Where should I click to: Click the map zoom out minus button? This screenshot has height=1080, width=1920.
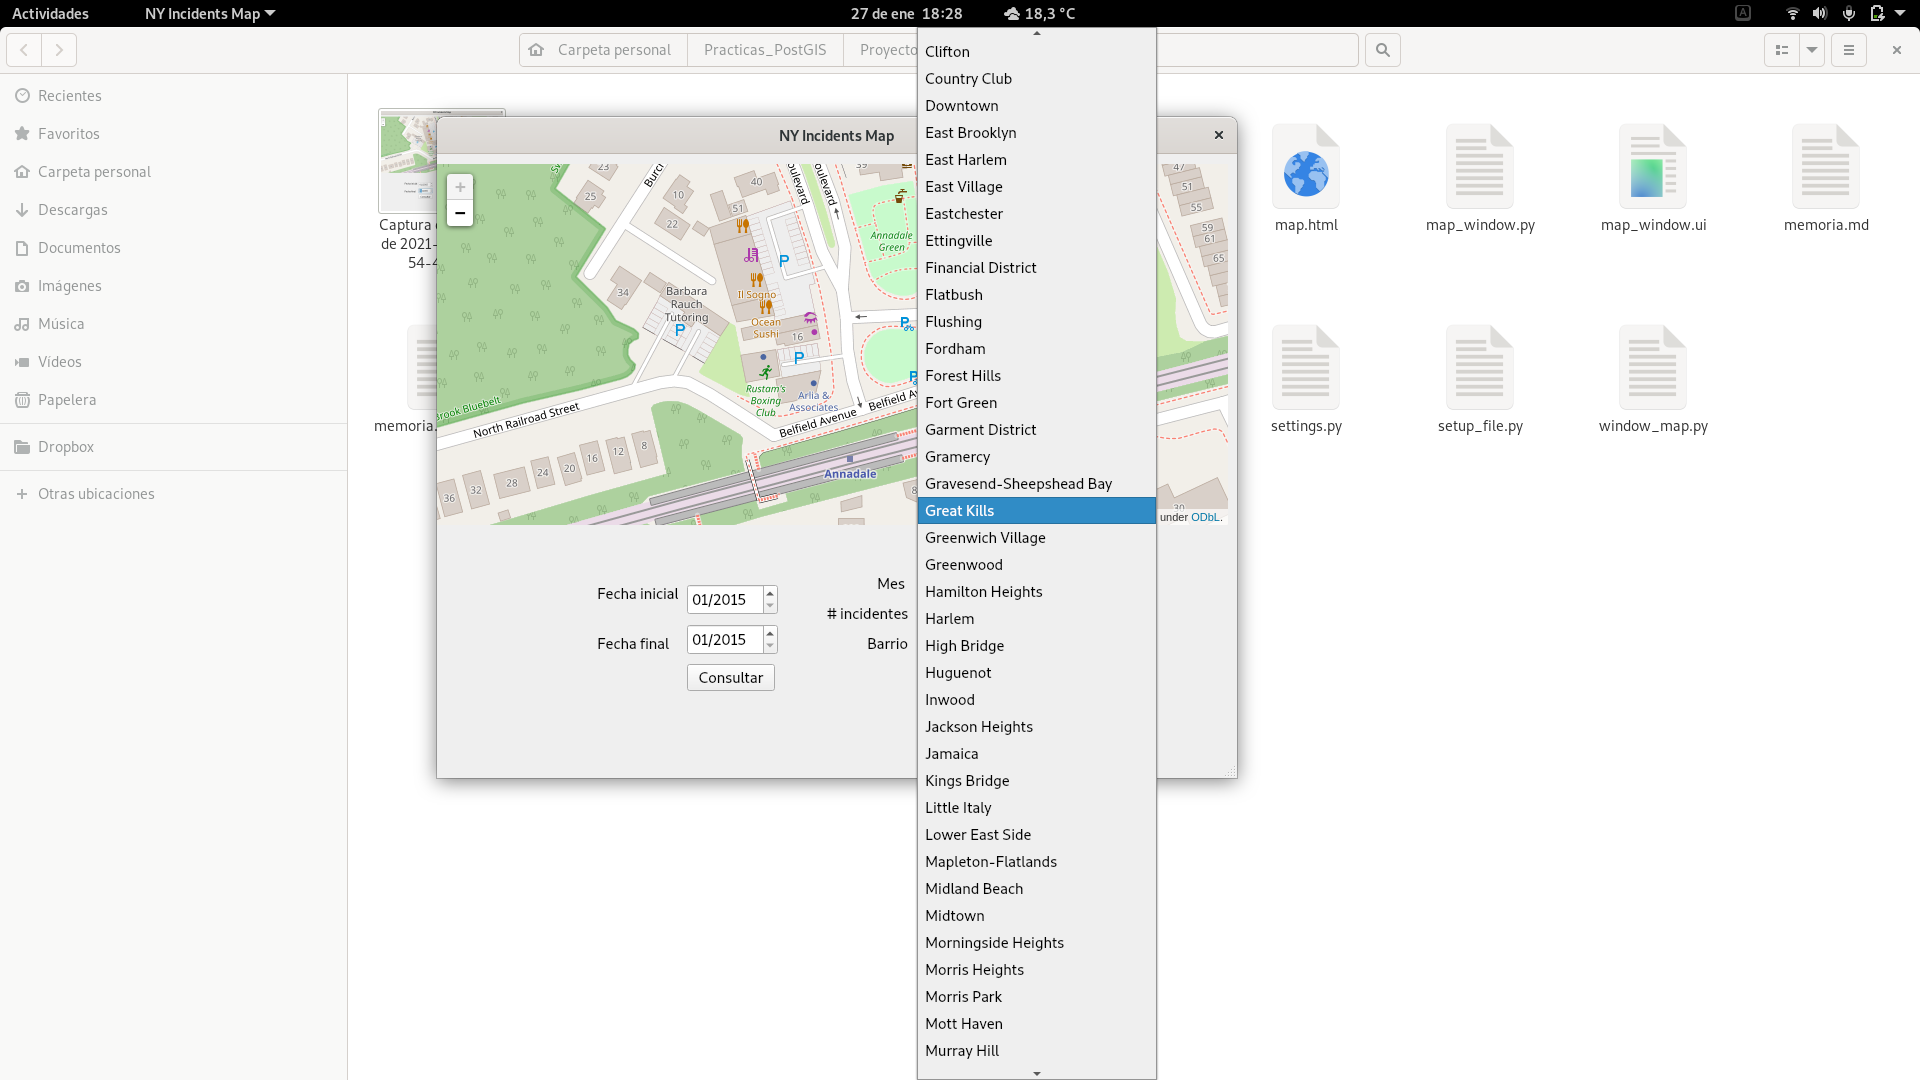(x=460, y=213)
